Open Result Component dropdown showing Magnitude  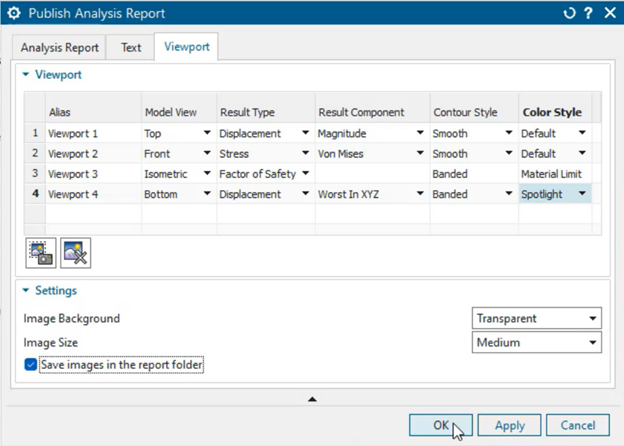[x=420, y=133]
